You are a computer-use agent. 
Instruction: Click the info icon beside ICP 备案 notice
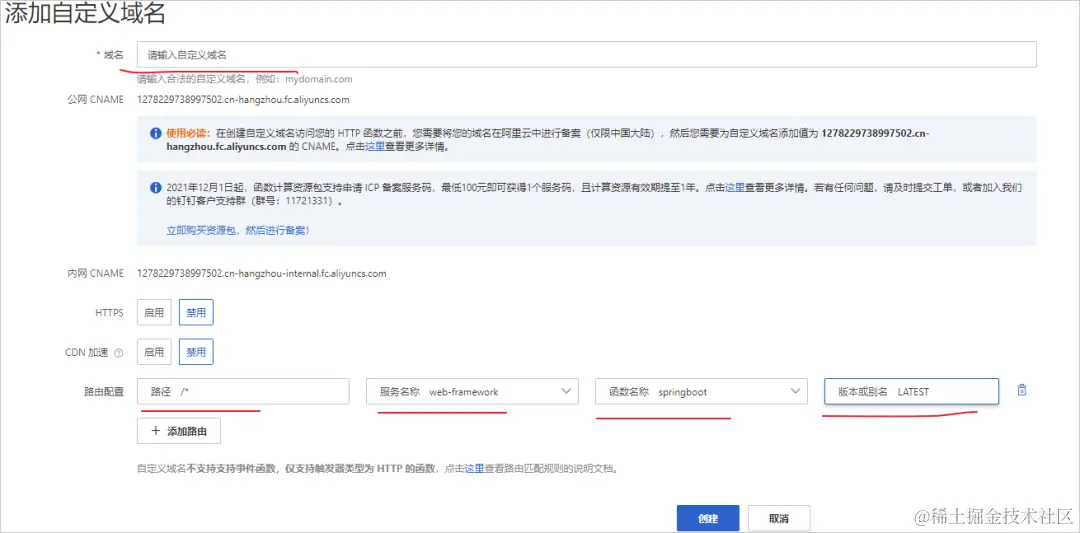tap(156, 187)
